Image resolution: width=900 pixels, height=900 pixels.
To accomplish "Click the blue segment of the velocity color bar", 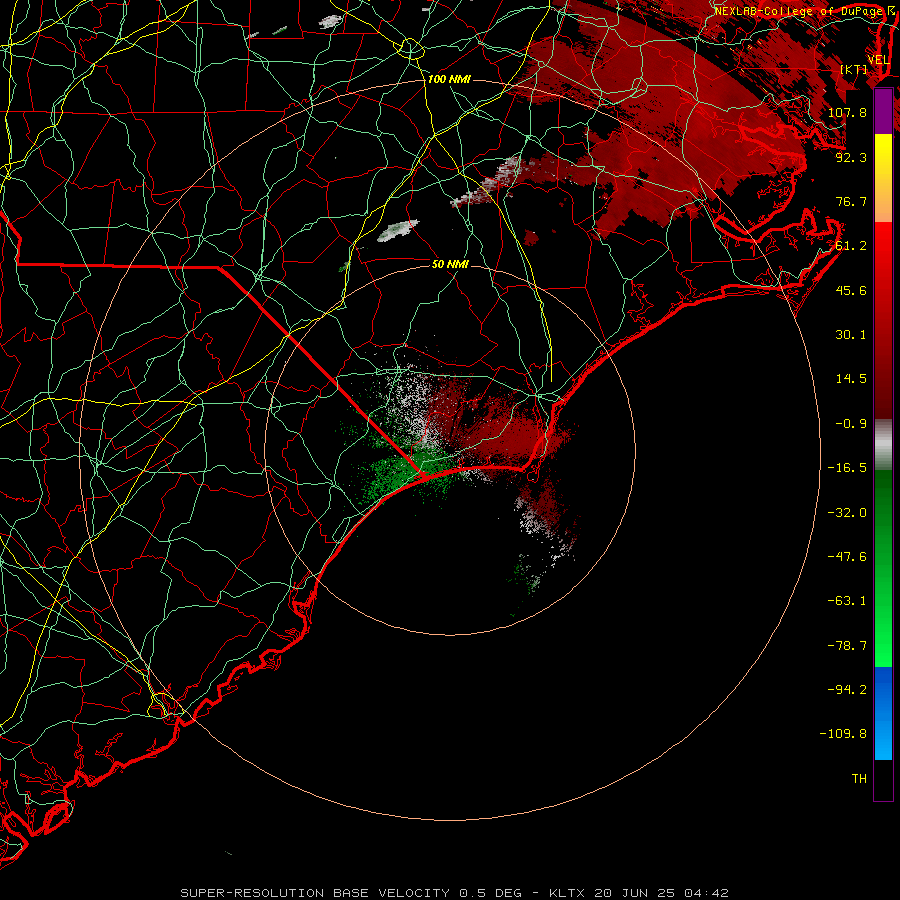I will tap(883, 713).
